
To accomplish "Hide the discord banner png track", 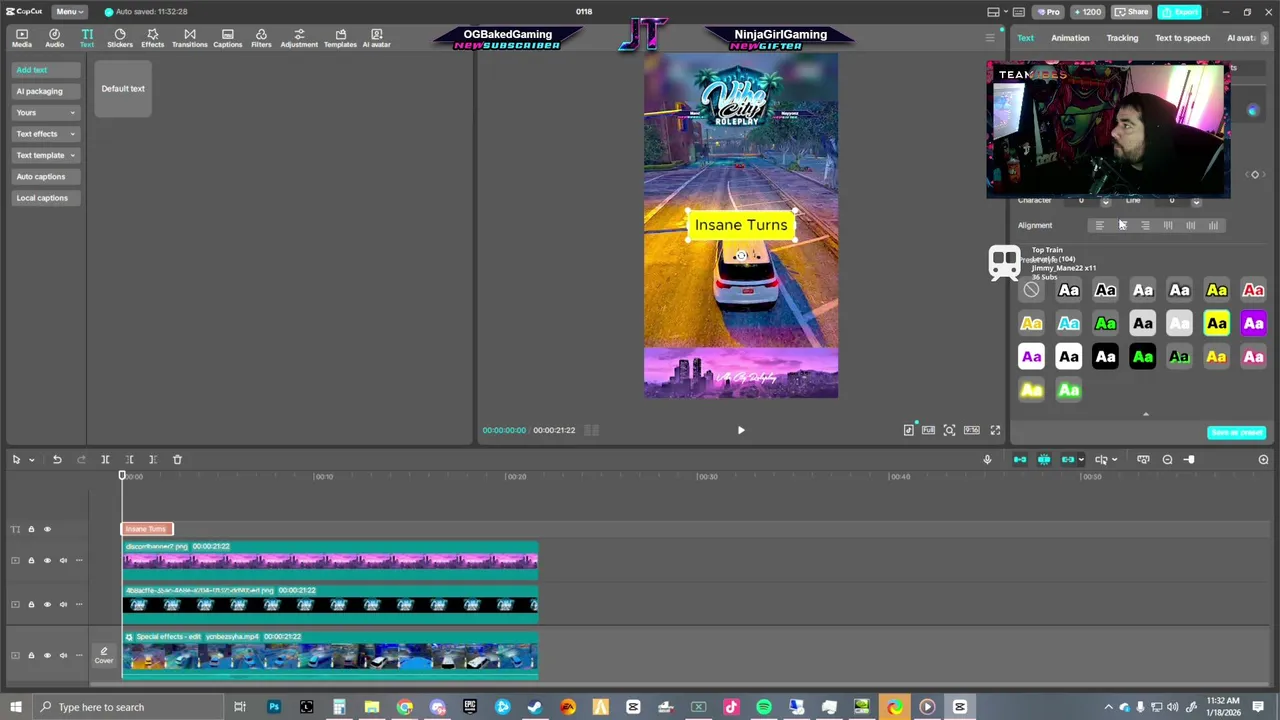I will (47, 560).
